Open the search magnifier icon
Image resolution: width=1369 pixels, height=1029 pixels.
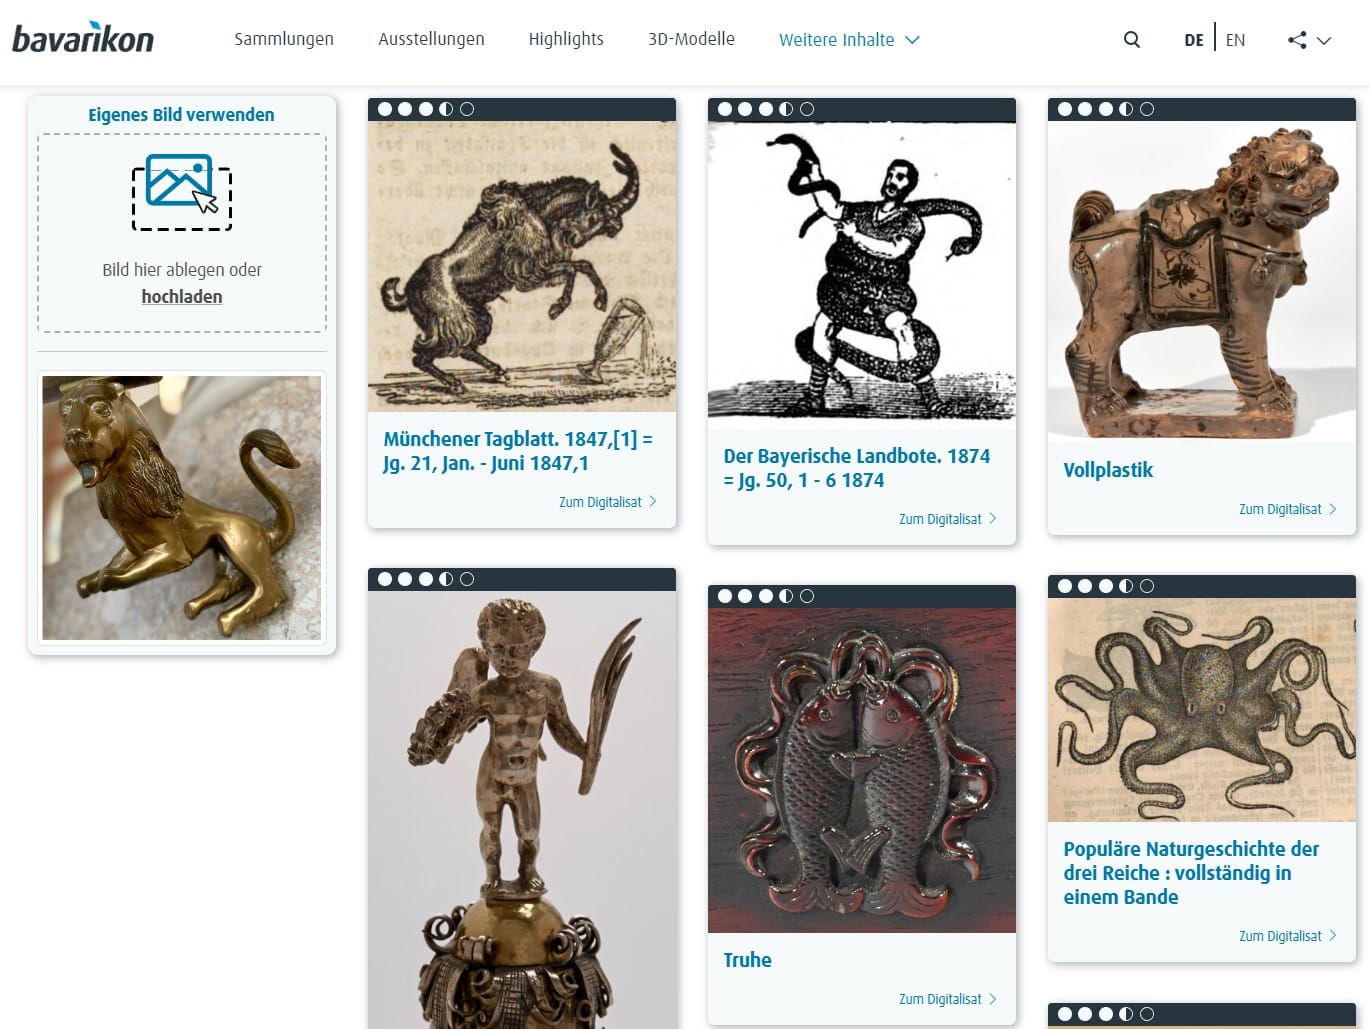tap(1131, 40)
